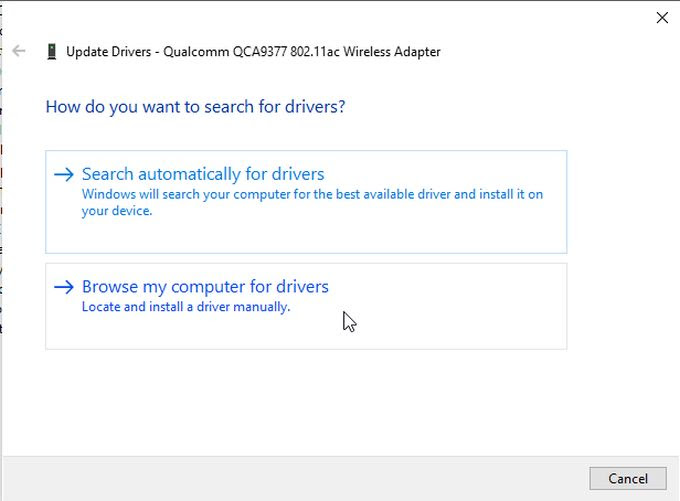Close the Update Drivers window
680x501 pixels.
pos(662,17)
